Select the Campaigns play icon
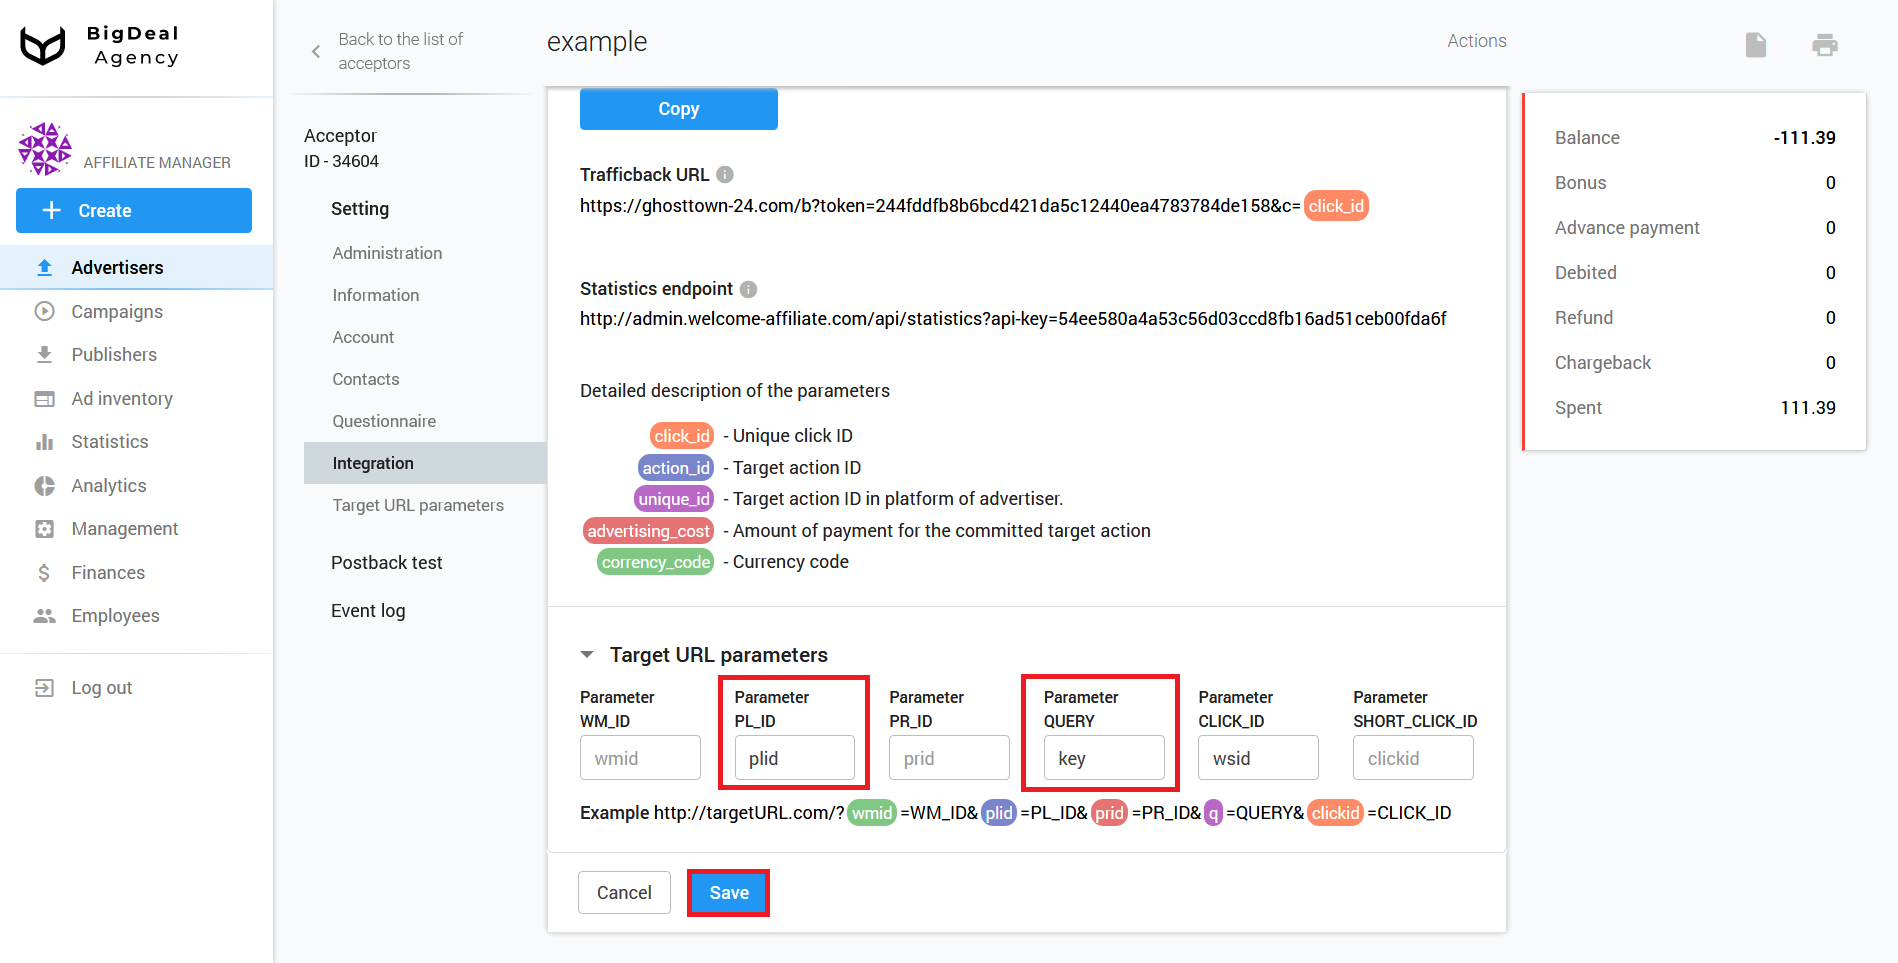Image resolution: width=1898 pixels, height=963 pixels. coord(44,311)
